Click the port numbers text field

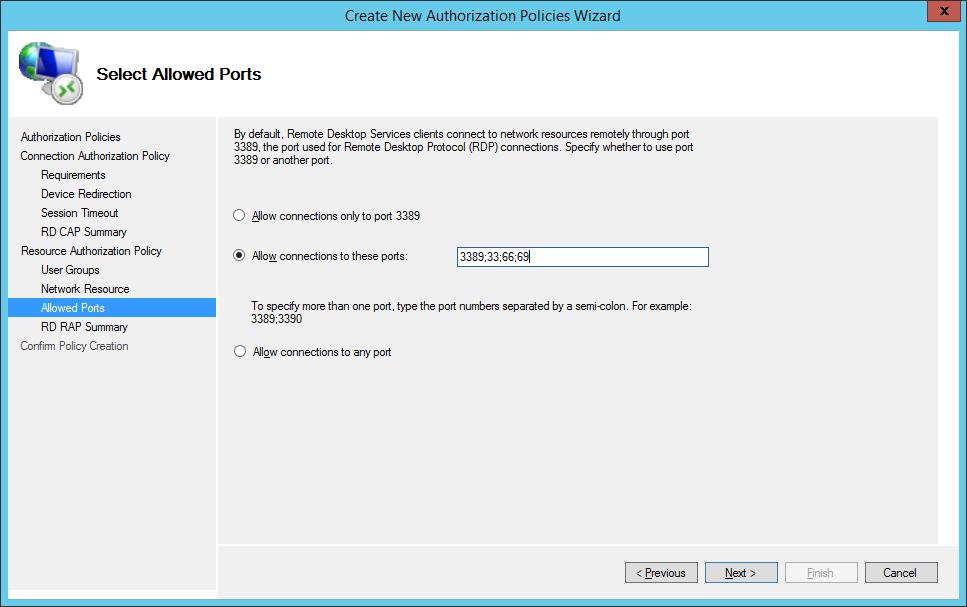[x=582, y=257]
